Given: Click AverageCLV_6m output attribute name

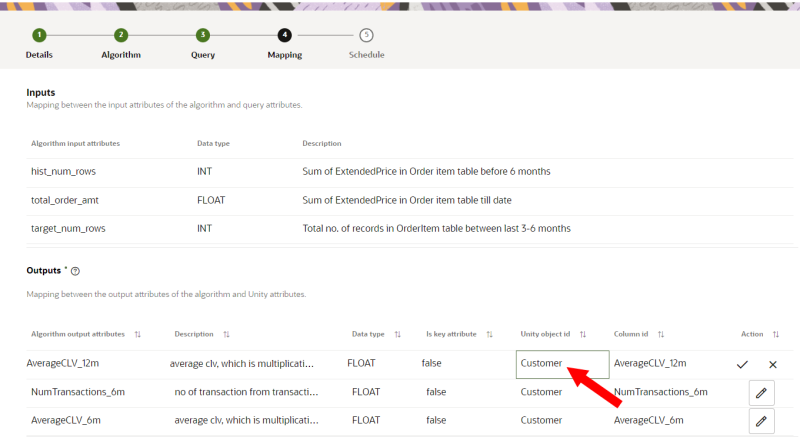Looking at the screenshot, I should click(x=66, y=420).
